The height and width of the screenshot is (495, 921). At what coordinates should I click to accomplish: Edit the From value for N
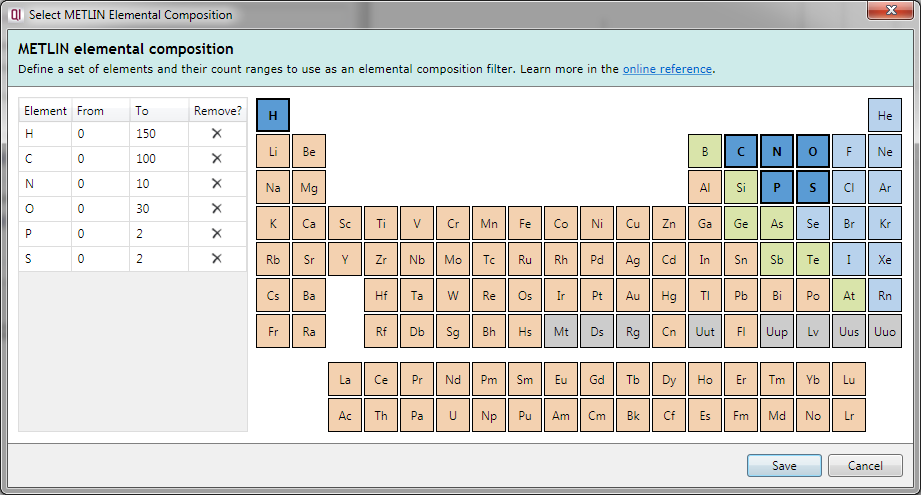(100, 184)
